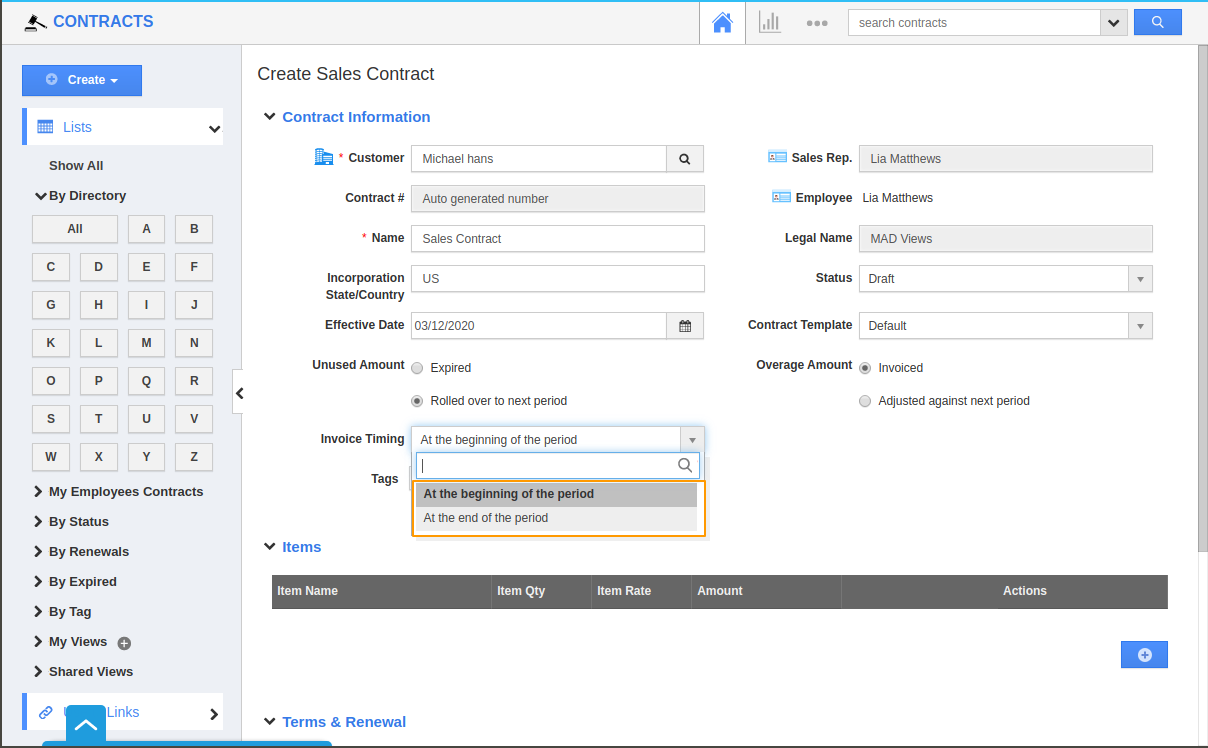Collapse the left sidebar panel arrow
Viewport: 1208px width, 748px height.
239,393
